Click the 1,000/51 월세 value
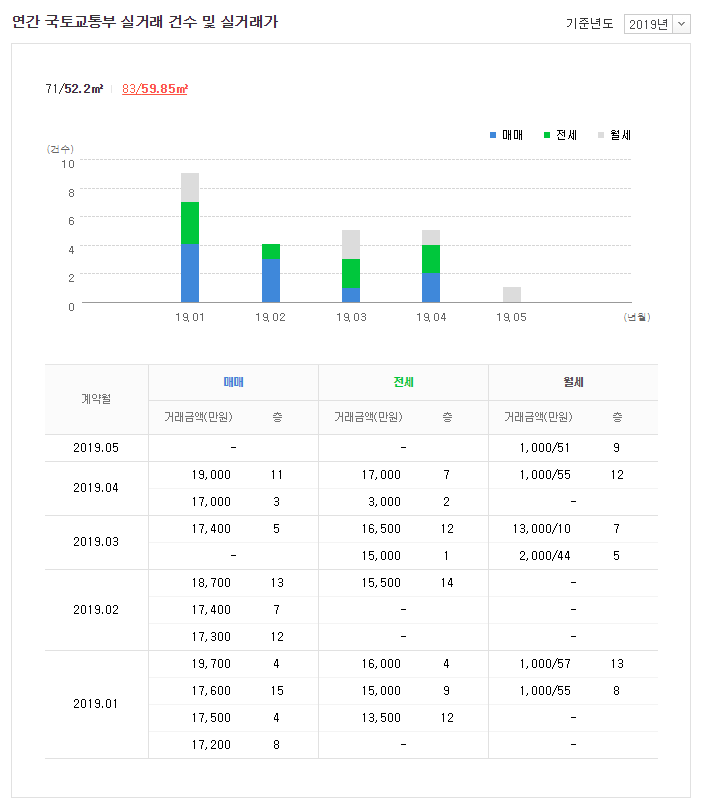Image resolution: width=701 pixels, height=810 pixels. pyautogui.click(x=544, y=448)
